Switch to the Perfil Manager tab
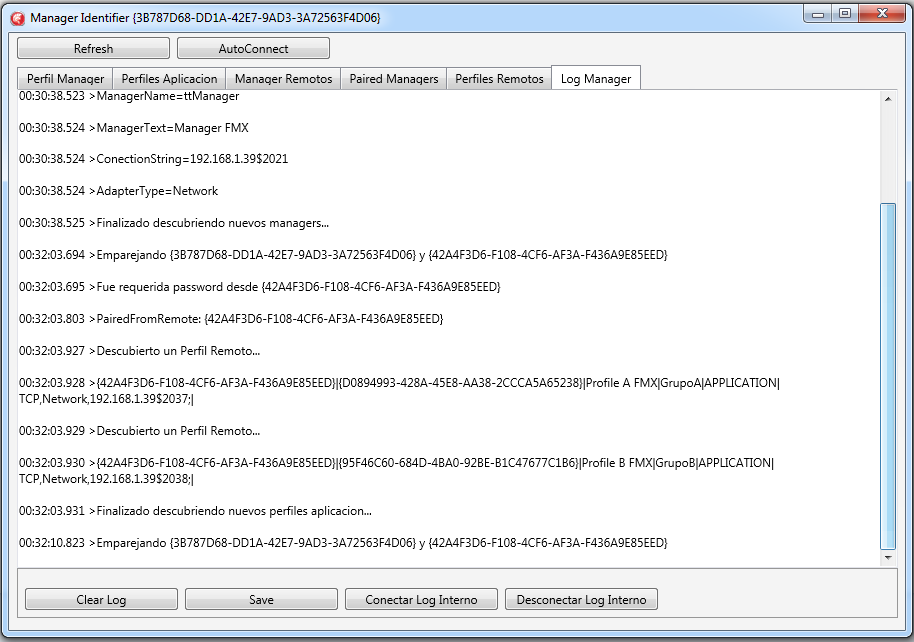The width and height of the screenshot is (914, 642). point(65,79)
